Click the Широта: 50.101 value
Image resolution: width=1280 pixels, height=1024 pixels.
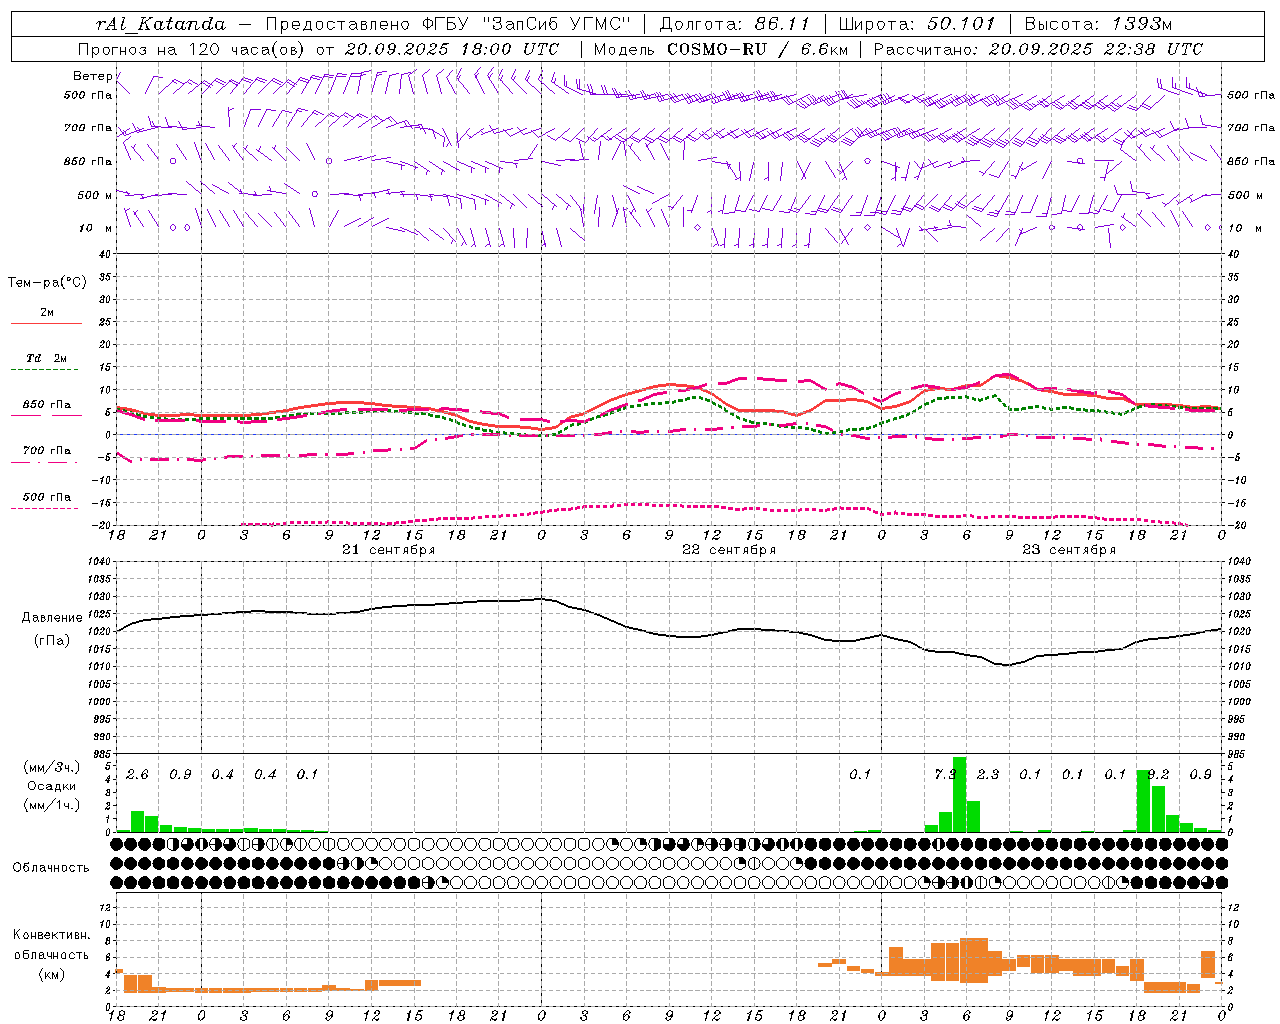click(916, 24)
